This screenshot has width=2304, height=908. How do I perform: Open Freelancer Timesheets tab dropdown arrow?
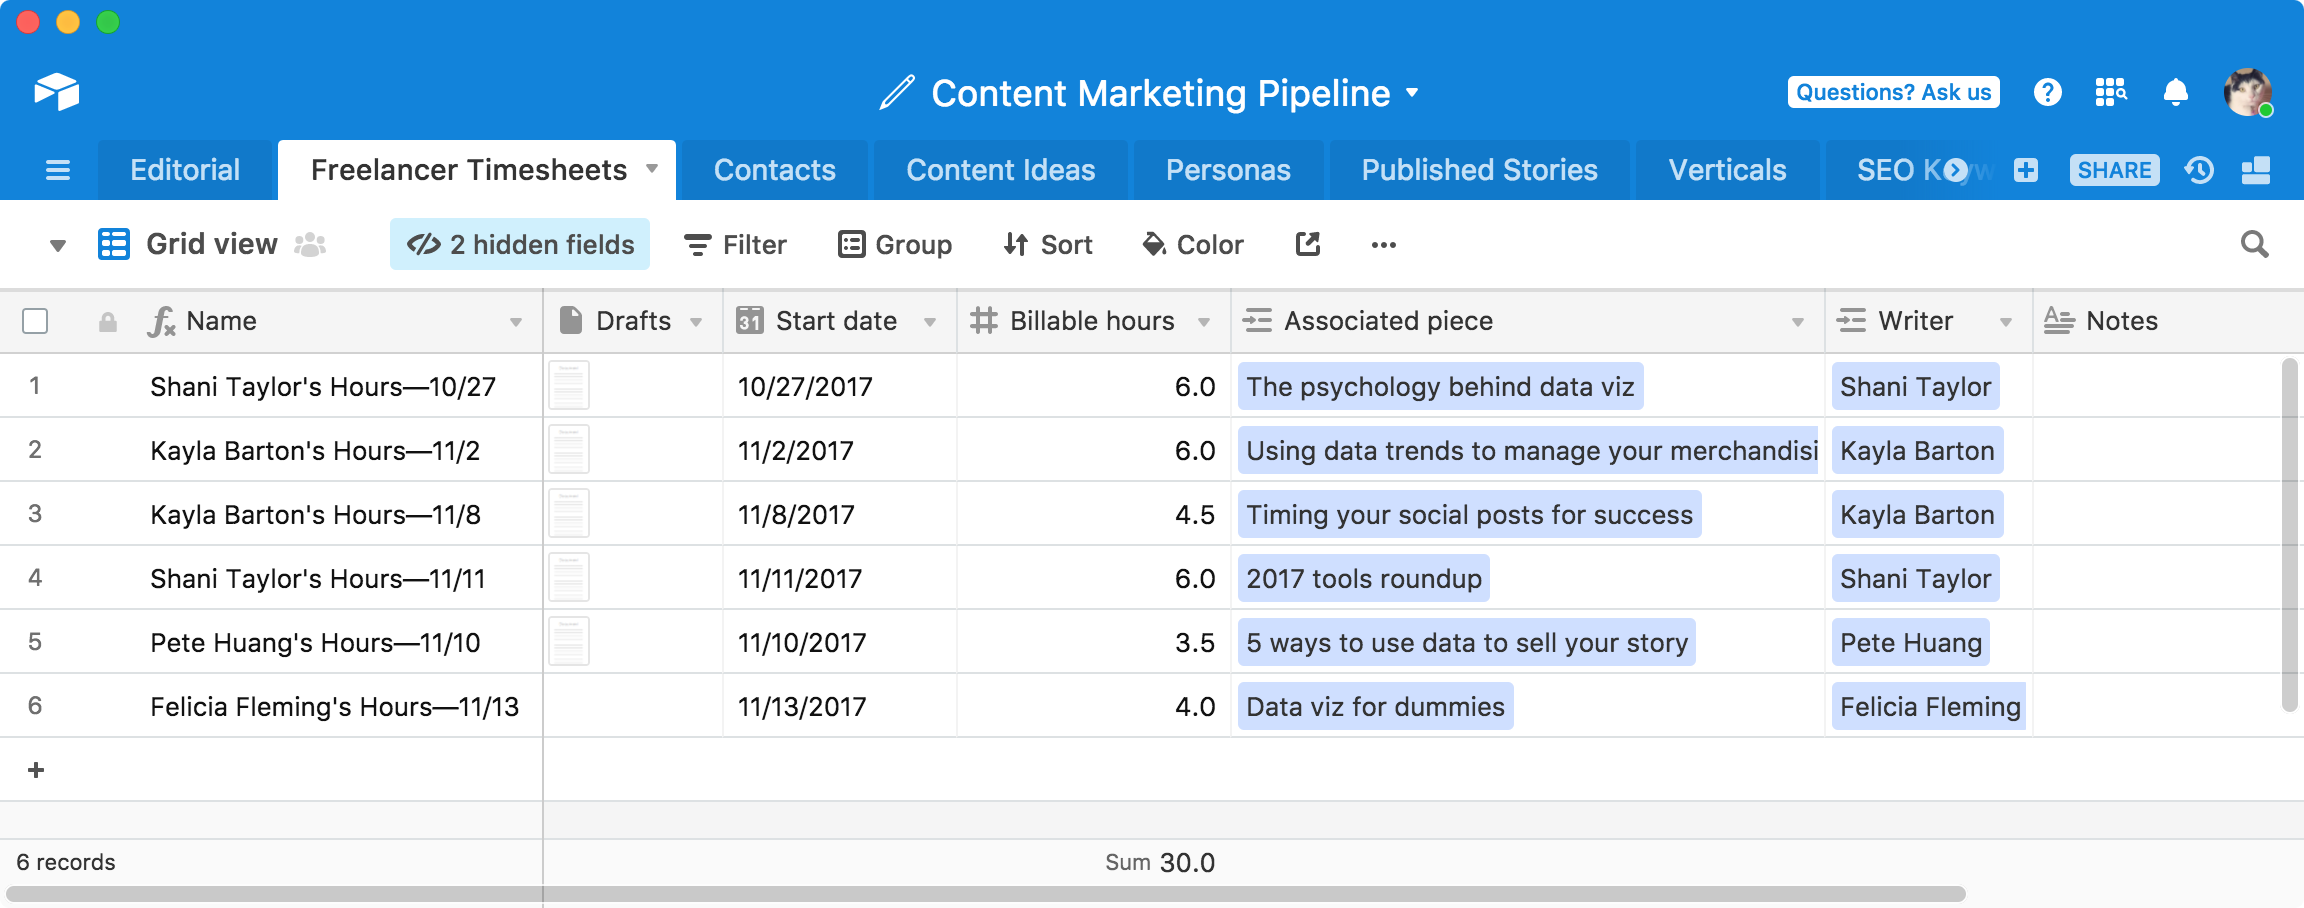tap(652, 168)
